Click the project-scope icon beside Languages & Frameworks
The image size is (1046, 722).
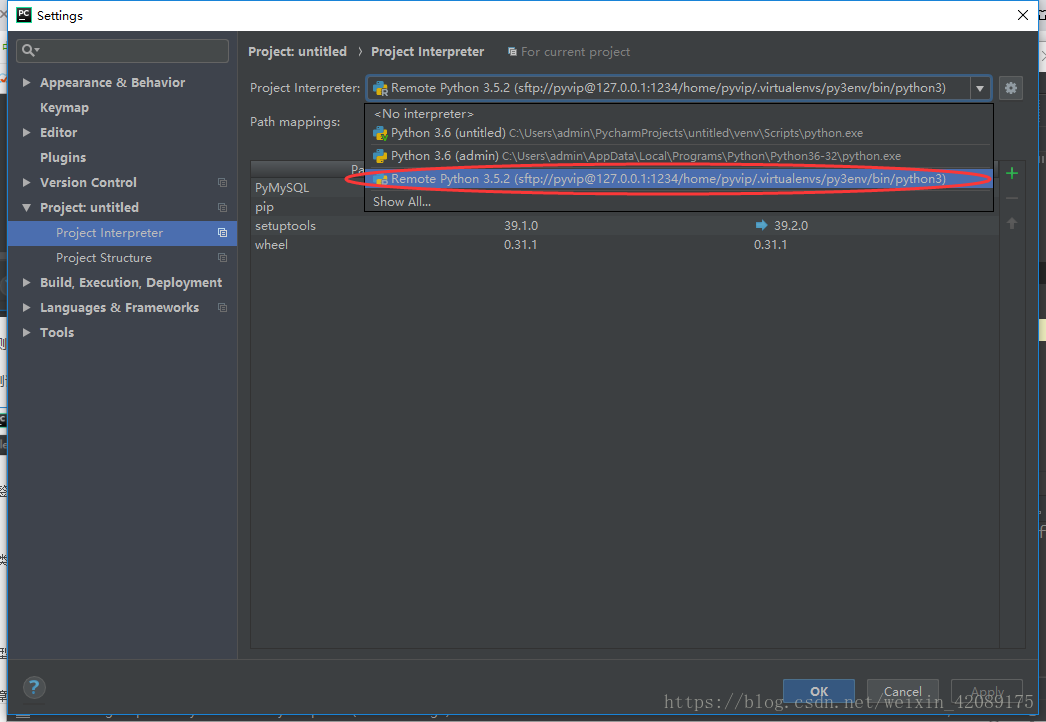tap(222, 308)
